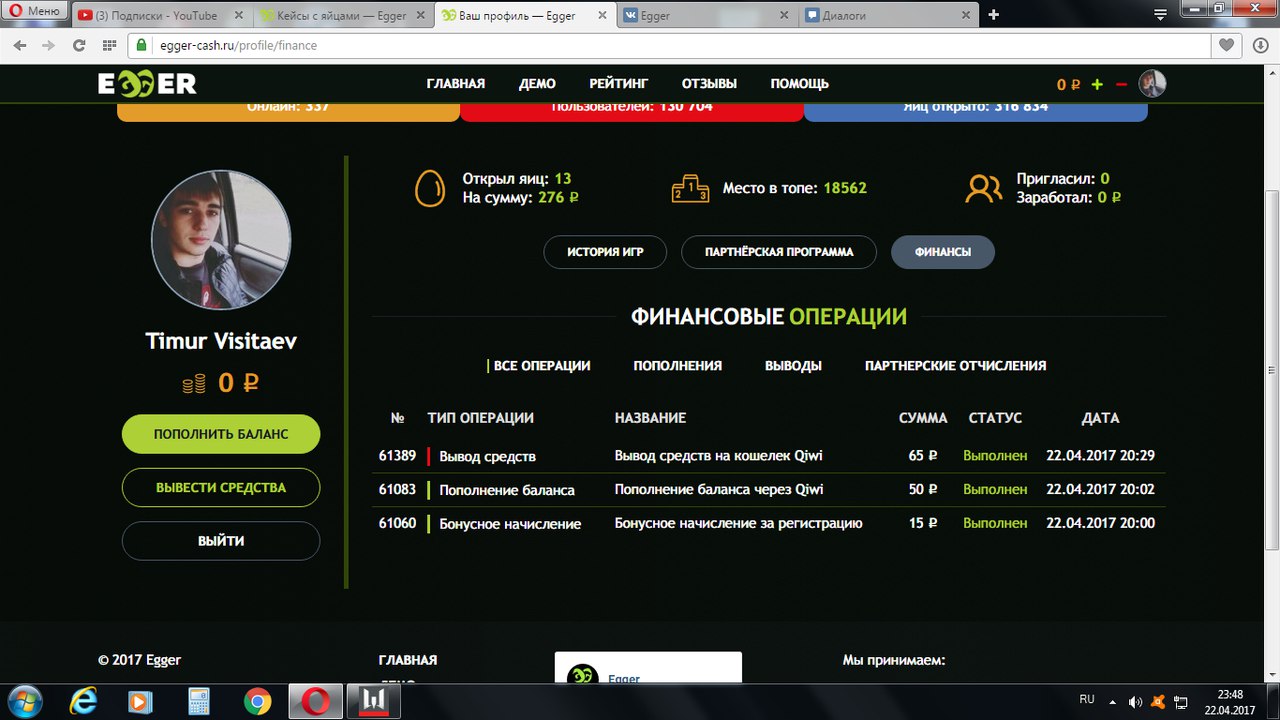Open Calculator from taskbar
Viewport: 1280px width, 720px height.
pyautogui.click(x=198, y=702)
